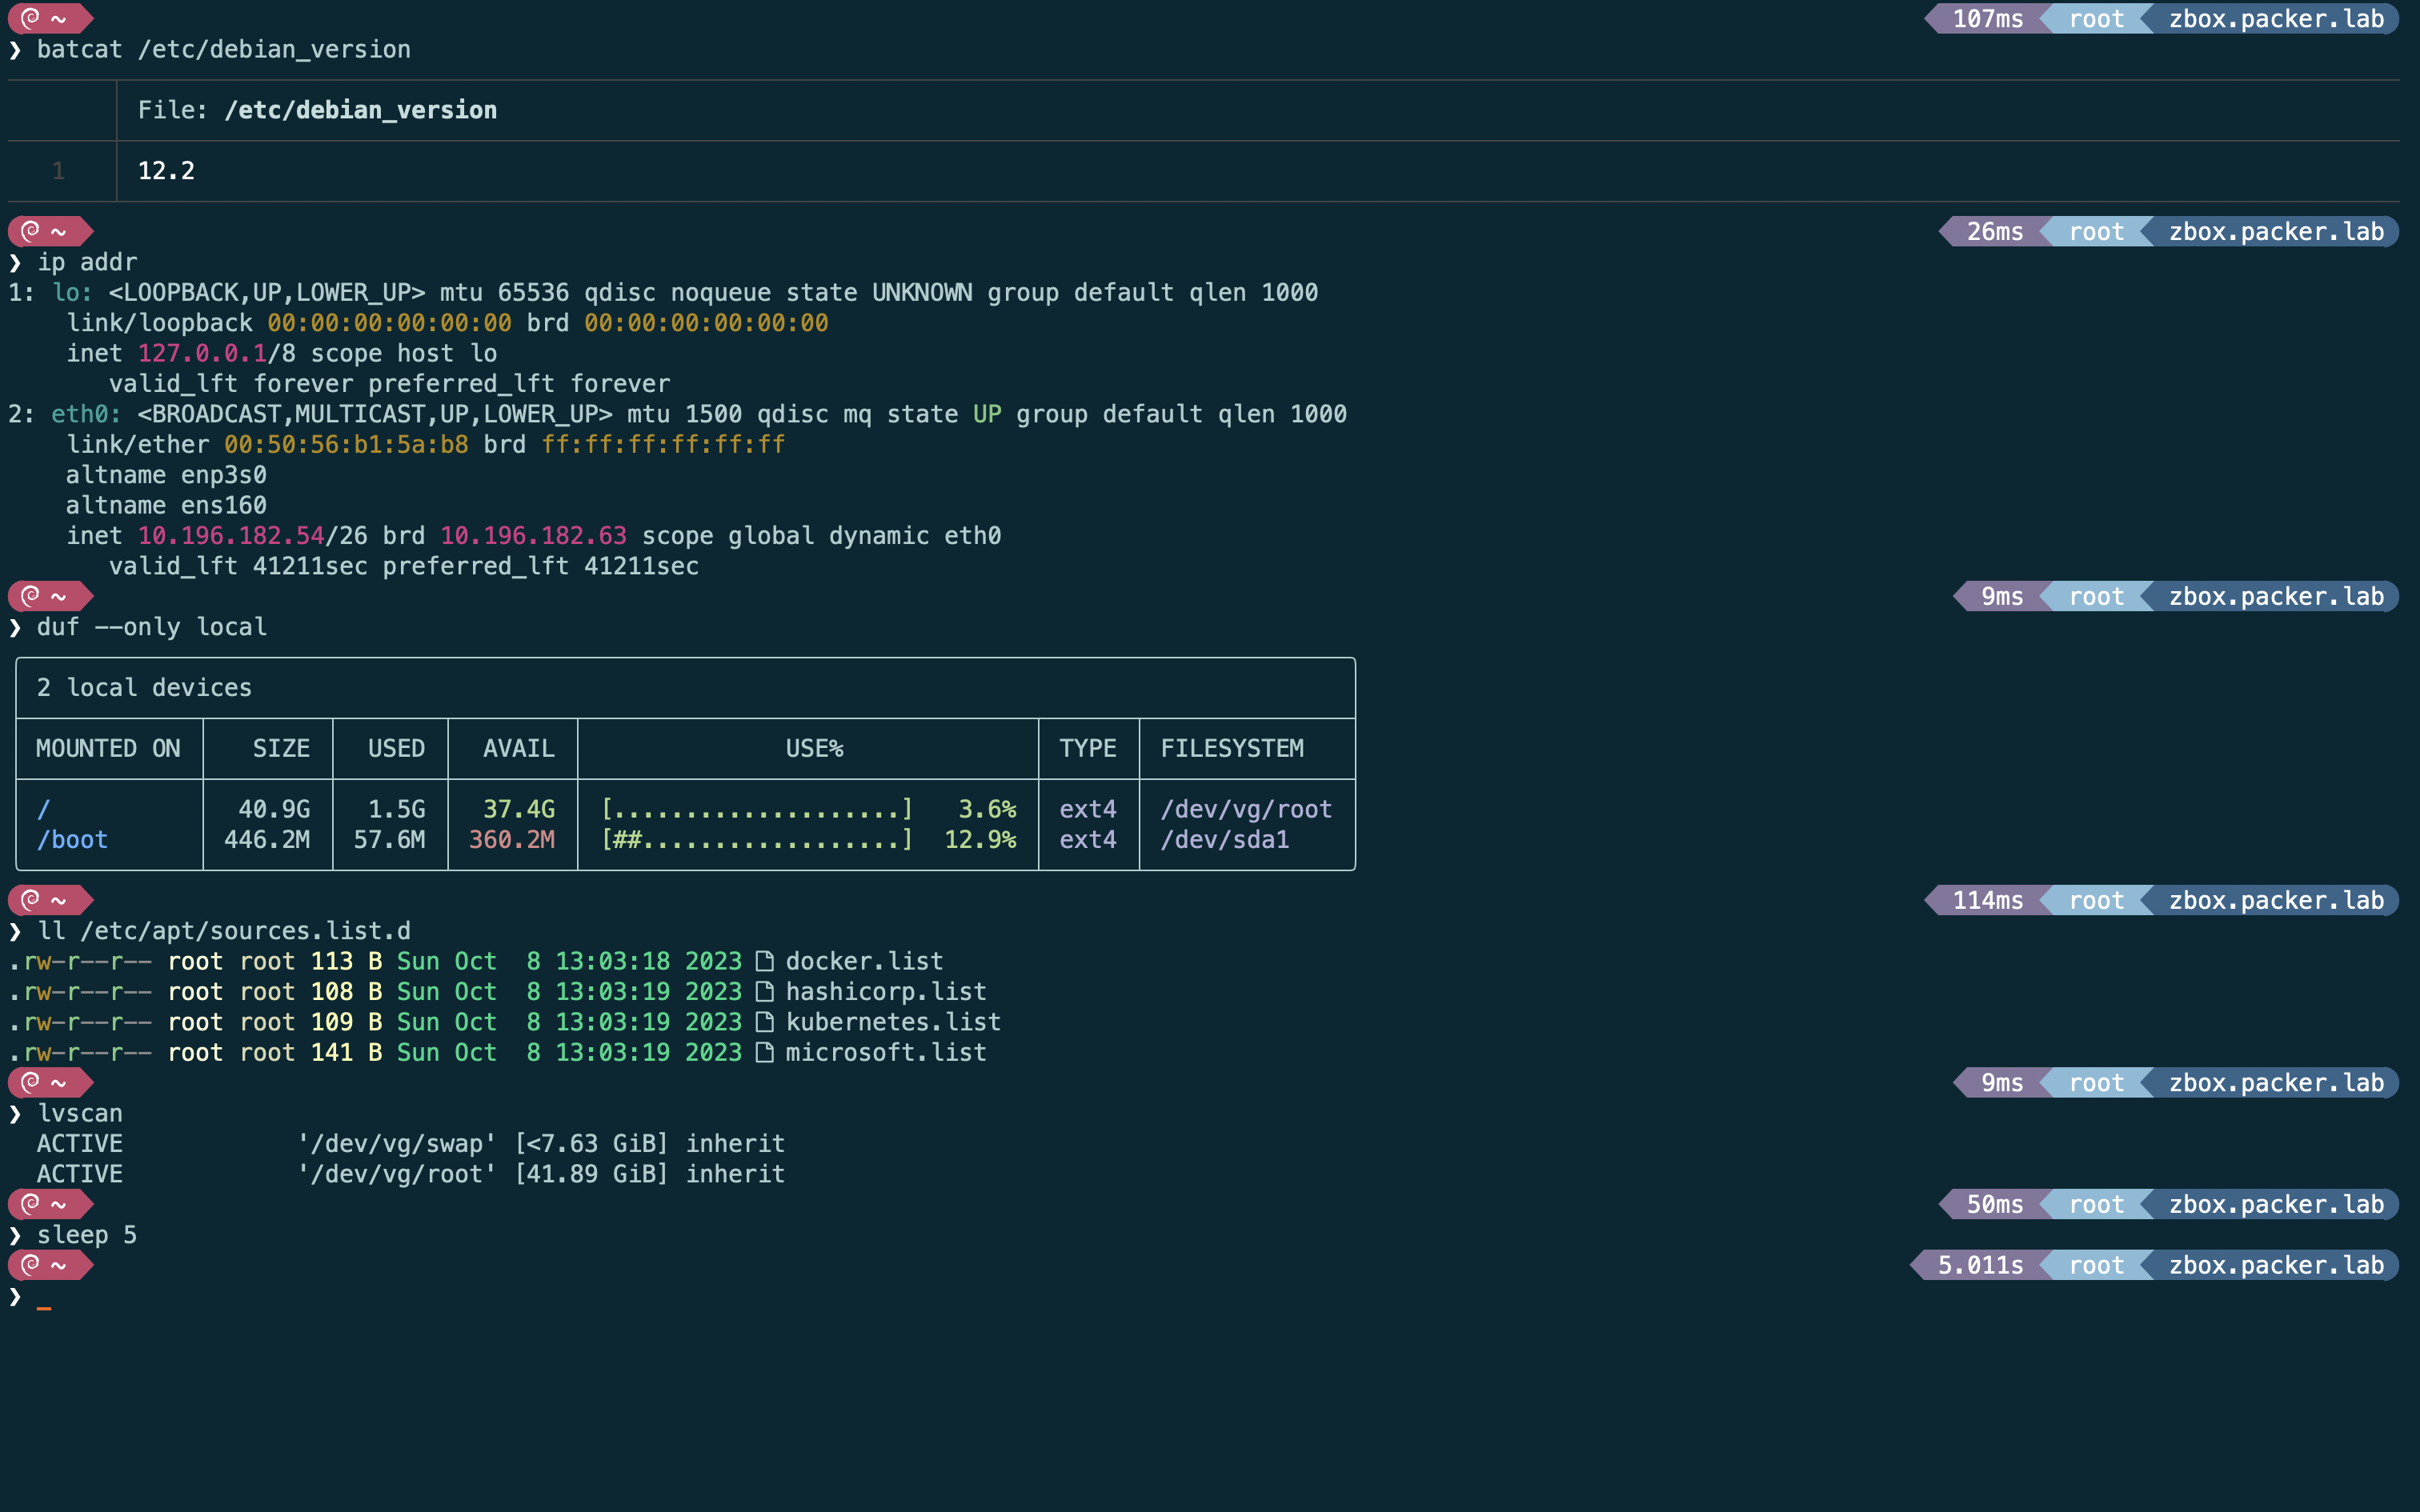The image size is (2420, 1512).
Task: Click the /boot mount point in duf table
Action: coord(72,839)
